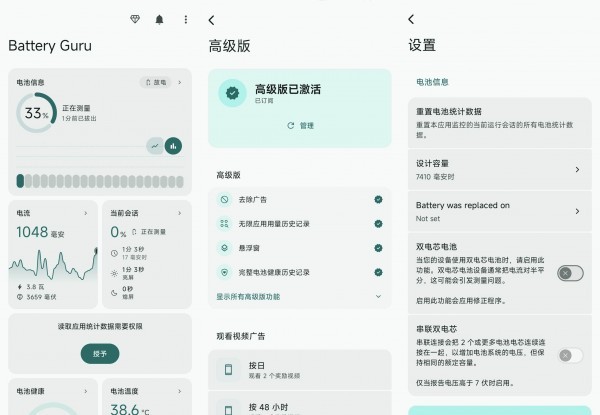Tap the phone icon beside 按 48 小时

(228, 409)
